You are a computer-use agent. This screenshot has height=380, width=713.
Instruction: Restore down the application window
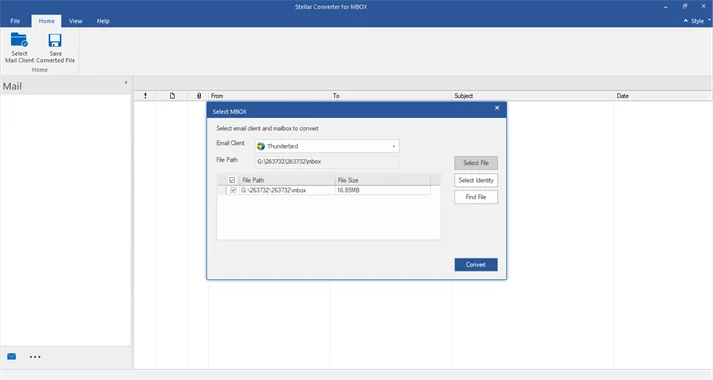[x=685, y=6]
